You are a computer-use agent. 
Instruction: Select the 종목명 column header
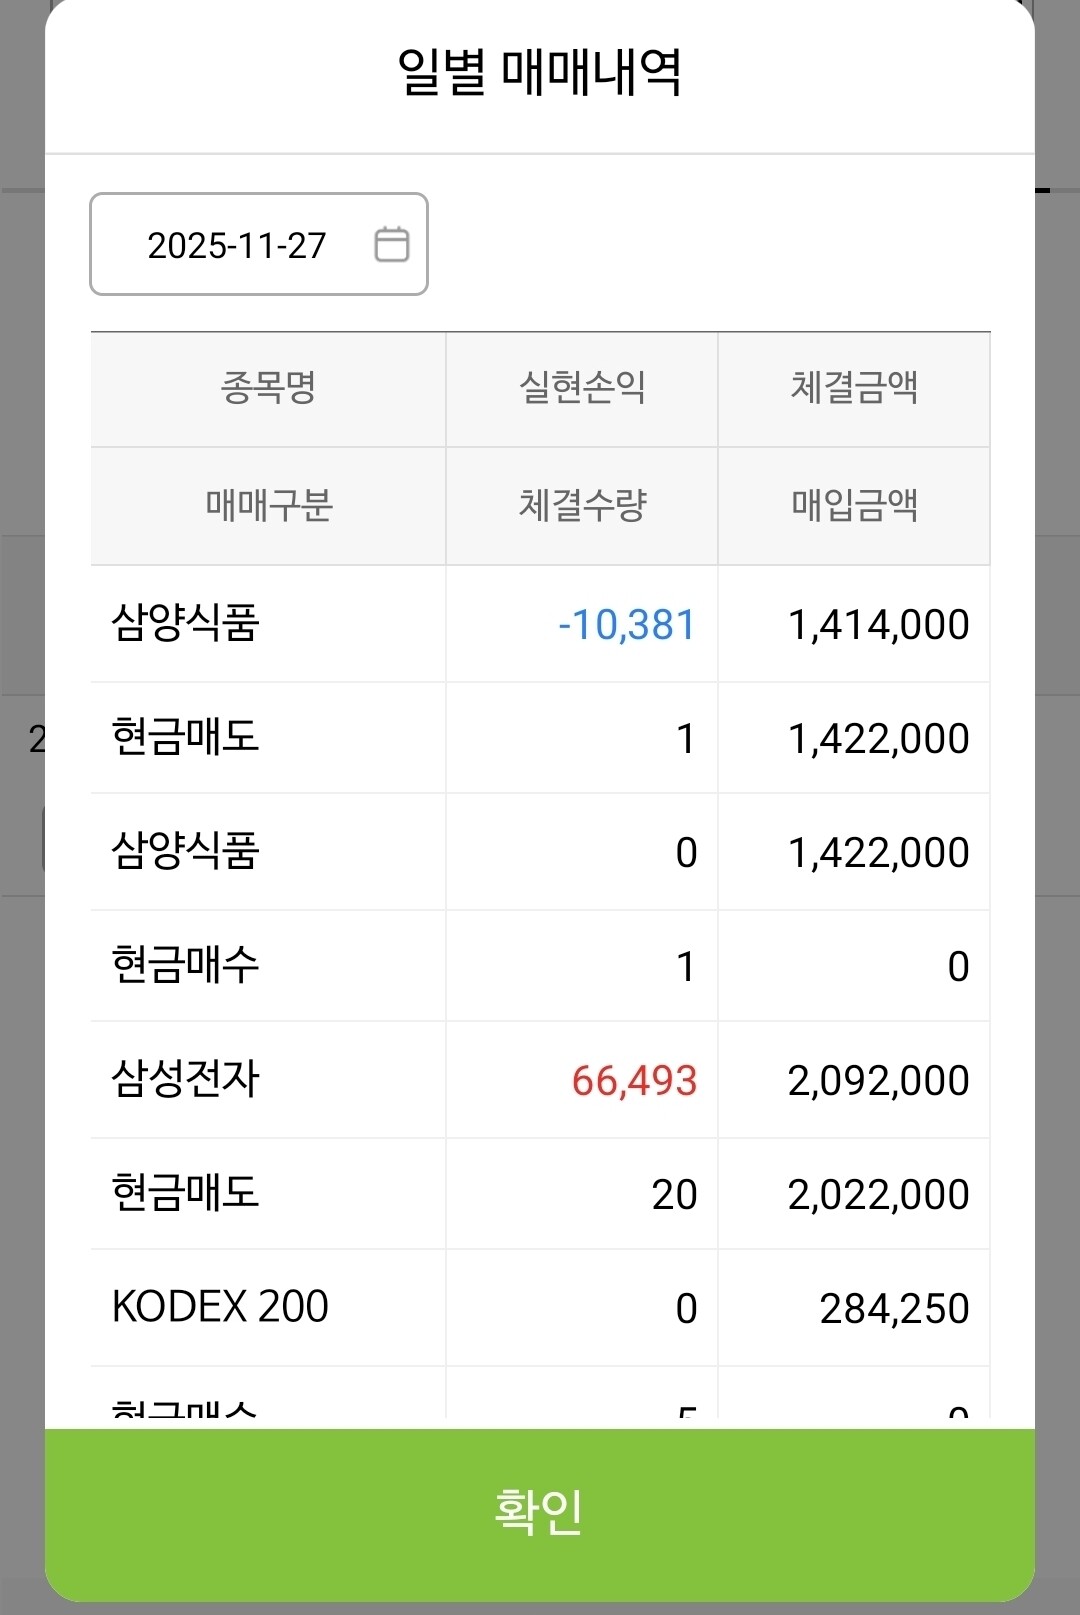pos(268,388)
